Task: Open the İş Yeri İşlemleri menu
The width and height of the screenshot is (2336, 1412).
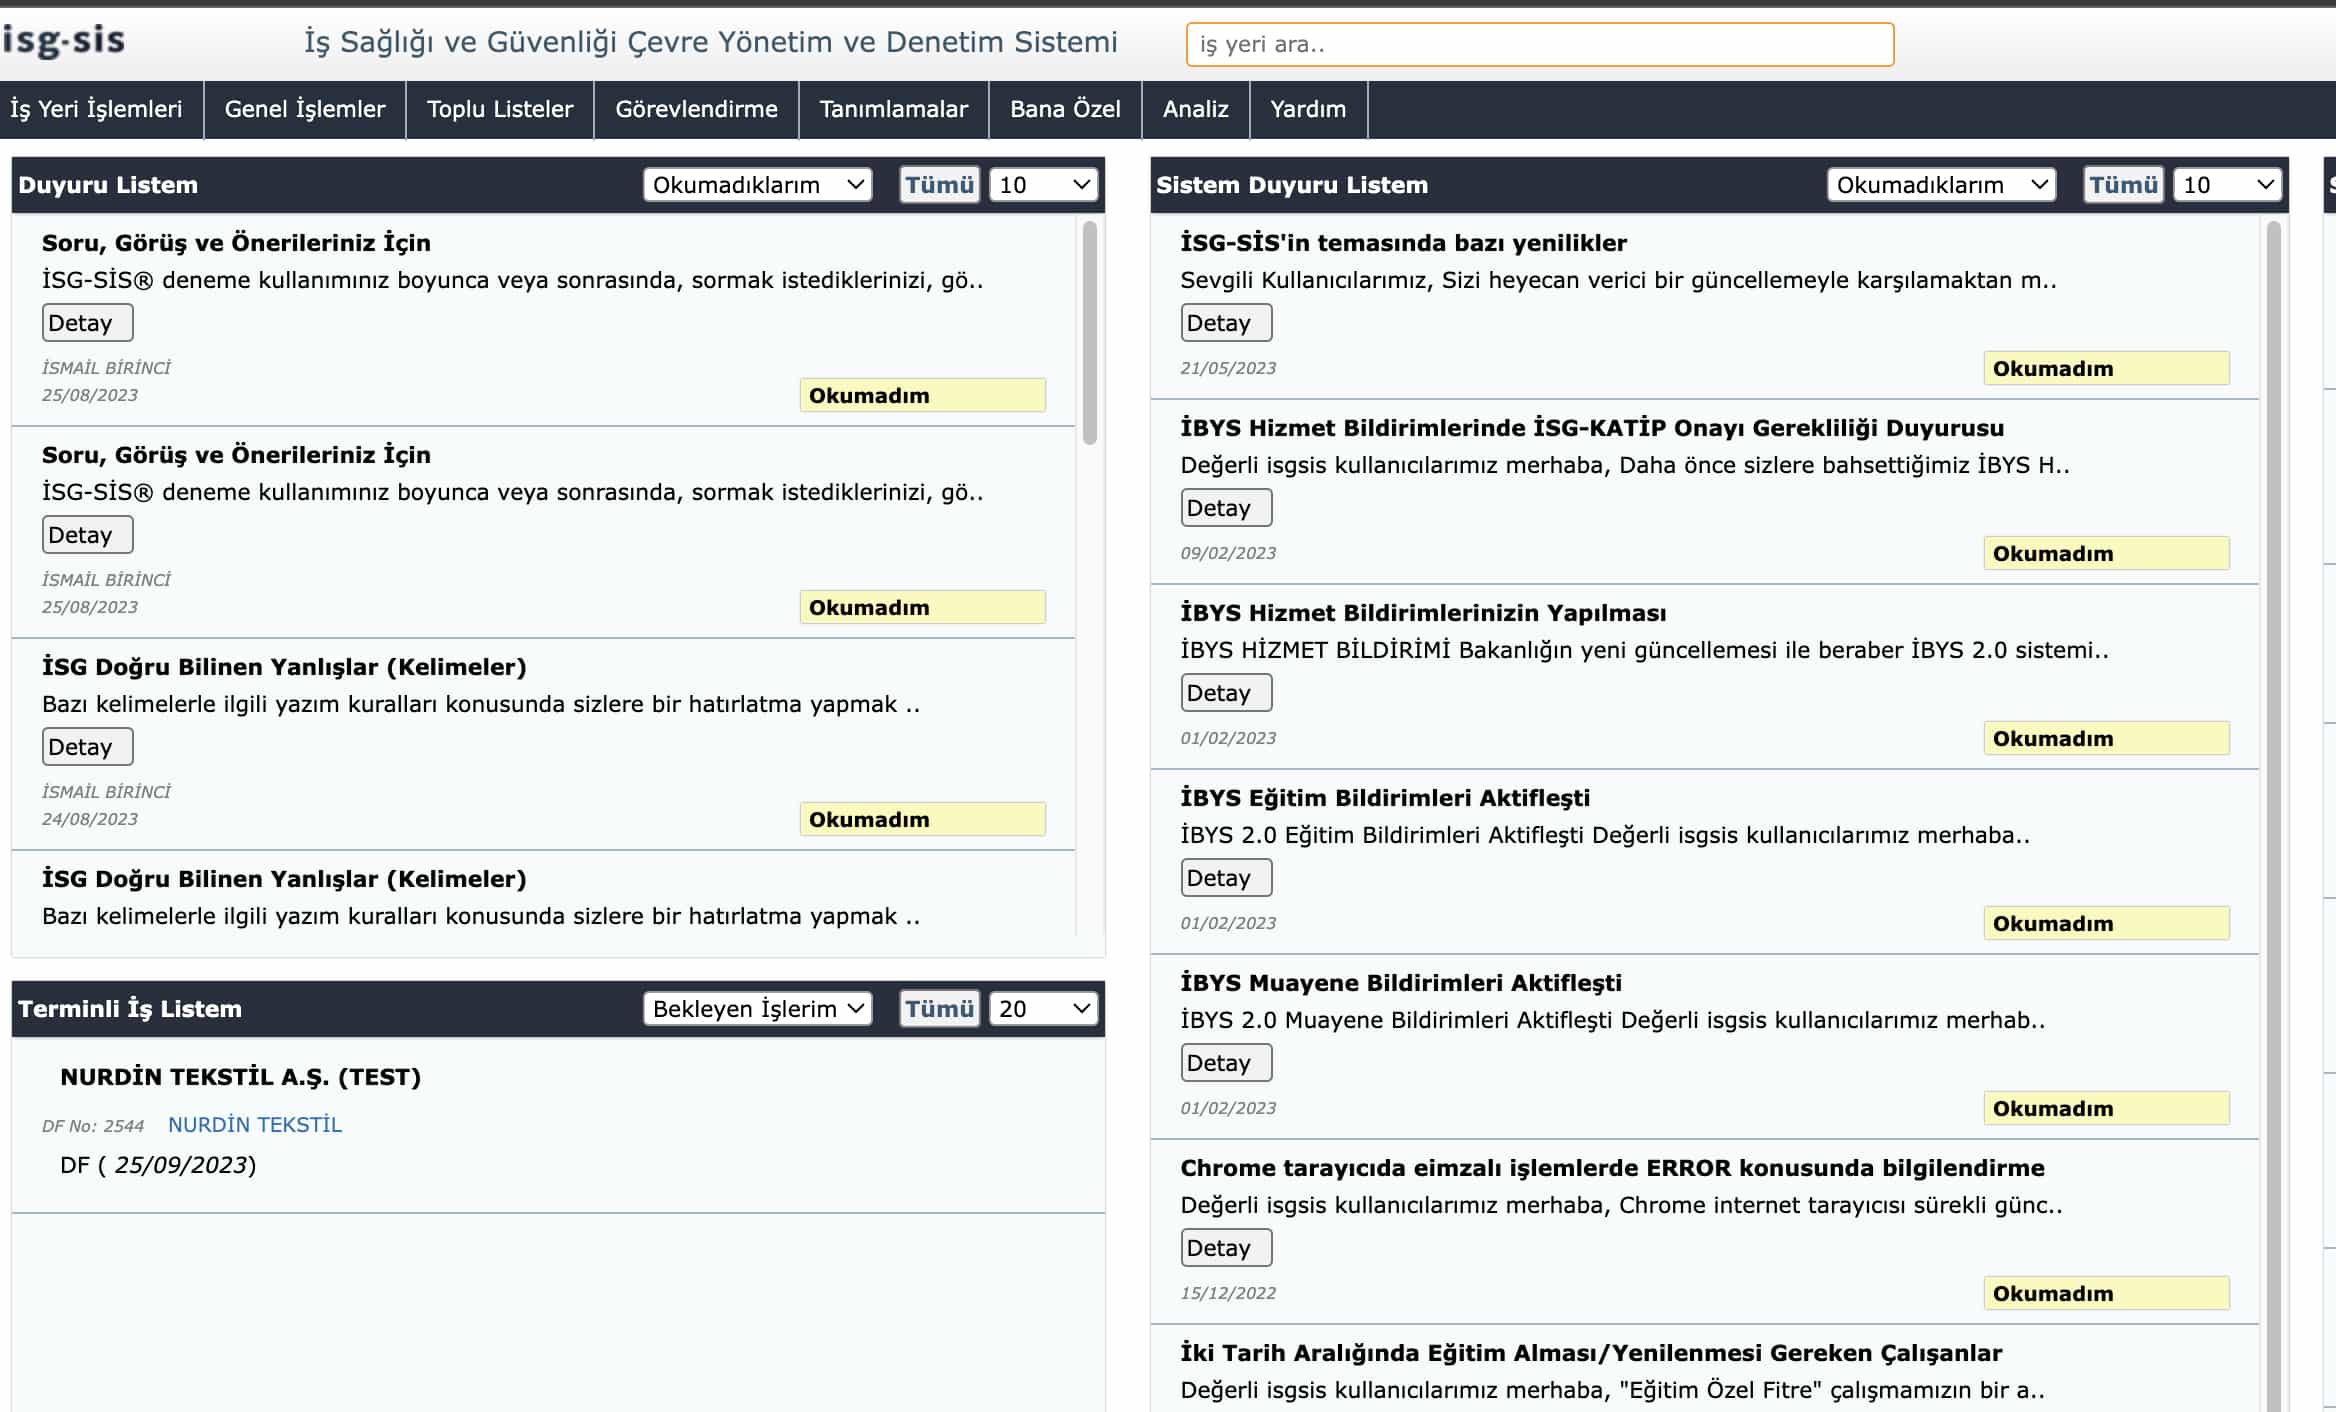Action: tap(97, 109)
